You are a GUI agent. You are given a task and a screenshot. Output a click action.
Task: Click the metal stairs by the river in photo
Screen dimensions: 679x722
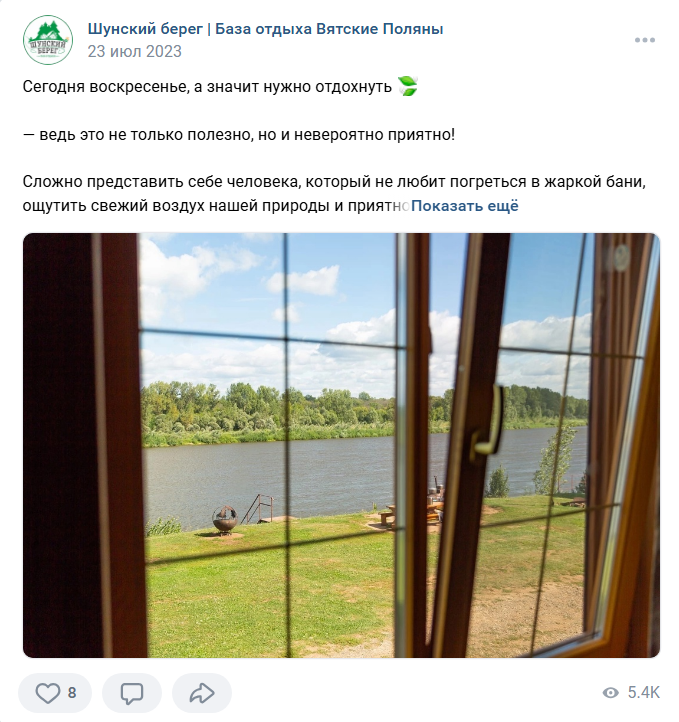tap(259, 509)
